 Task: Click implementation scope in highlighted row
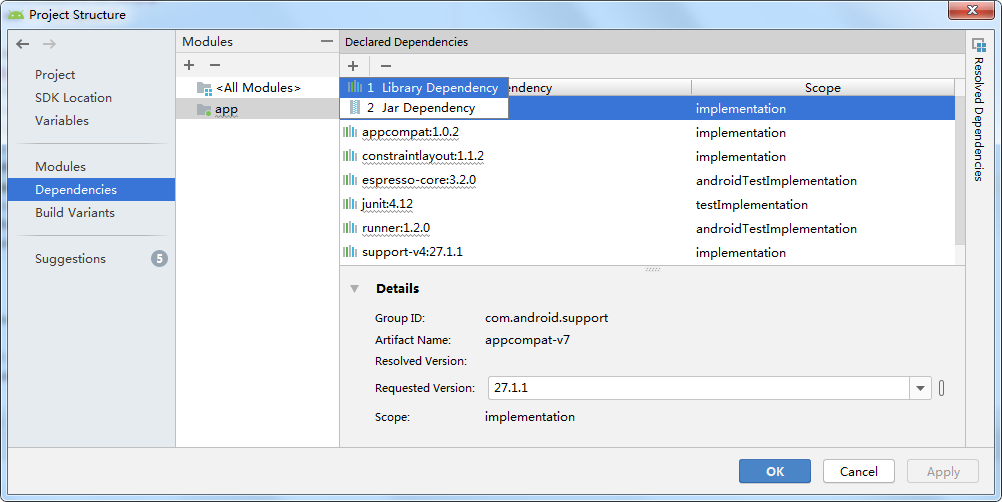coord(741,109)
